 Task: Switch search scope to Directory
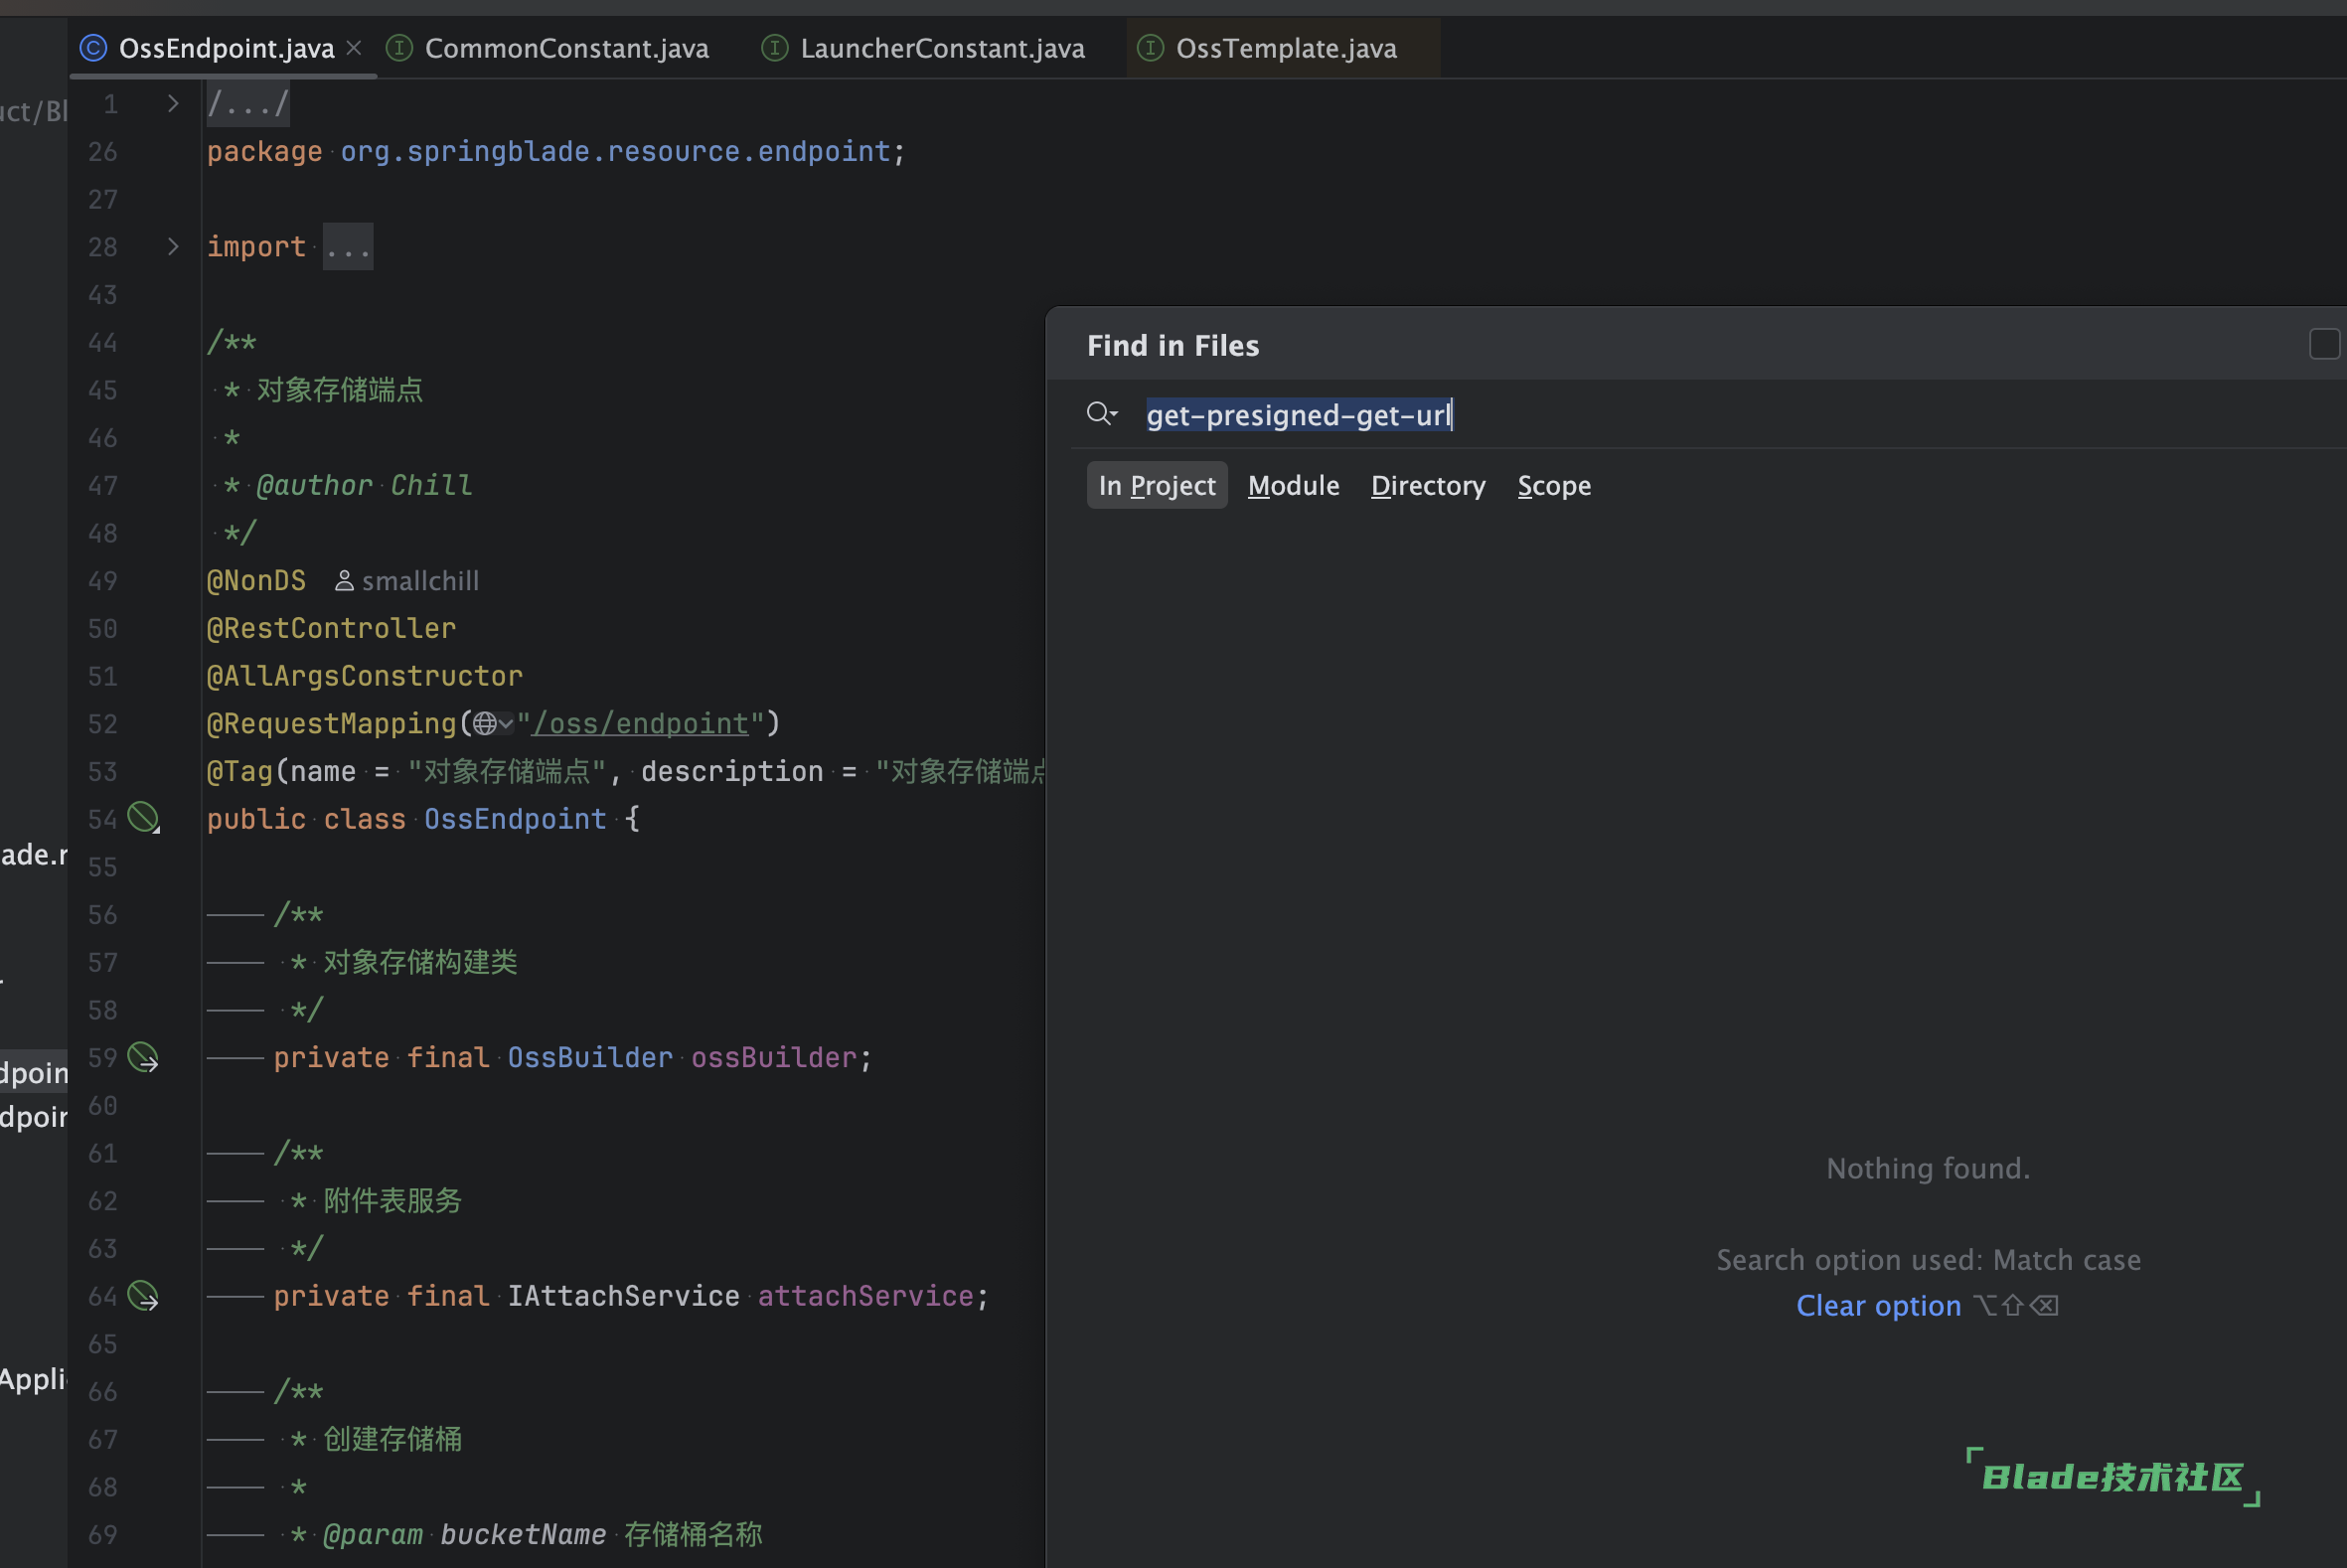1427,485
